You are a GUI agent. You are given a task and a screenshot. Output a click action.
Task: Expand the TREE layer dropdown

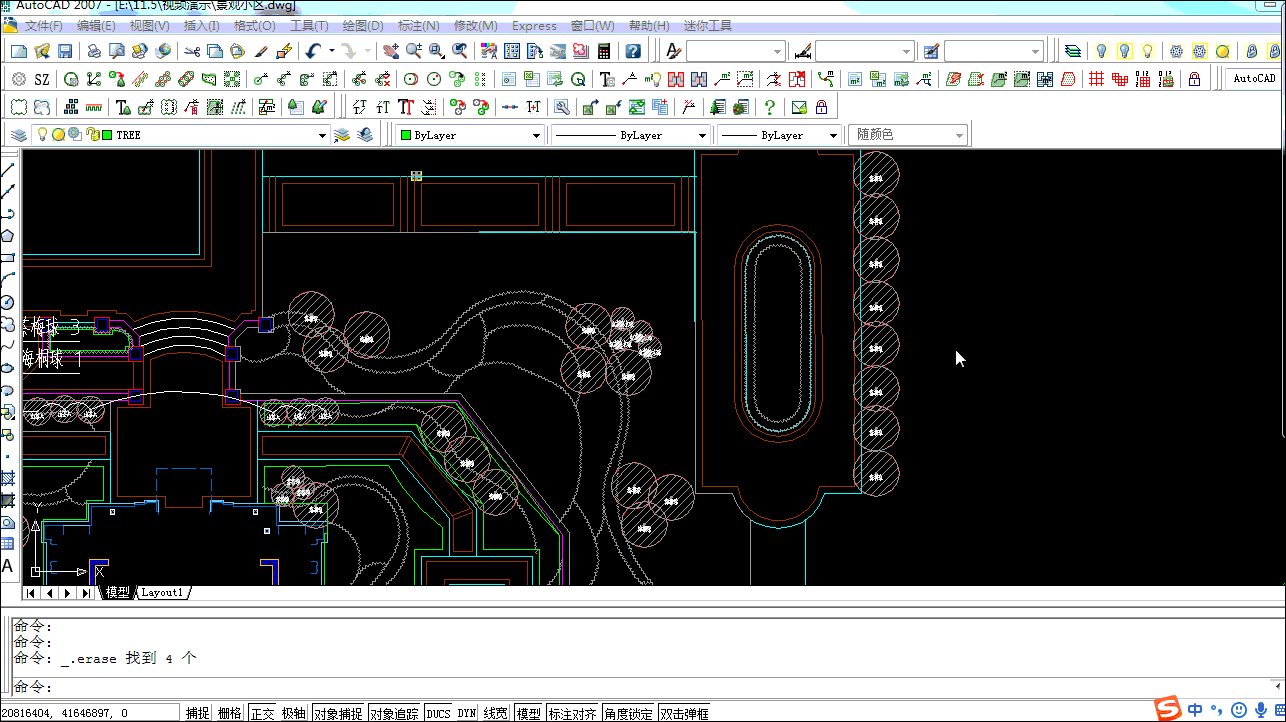[322, 135]
